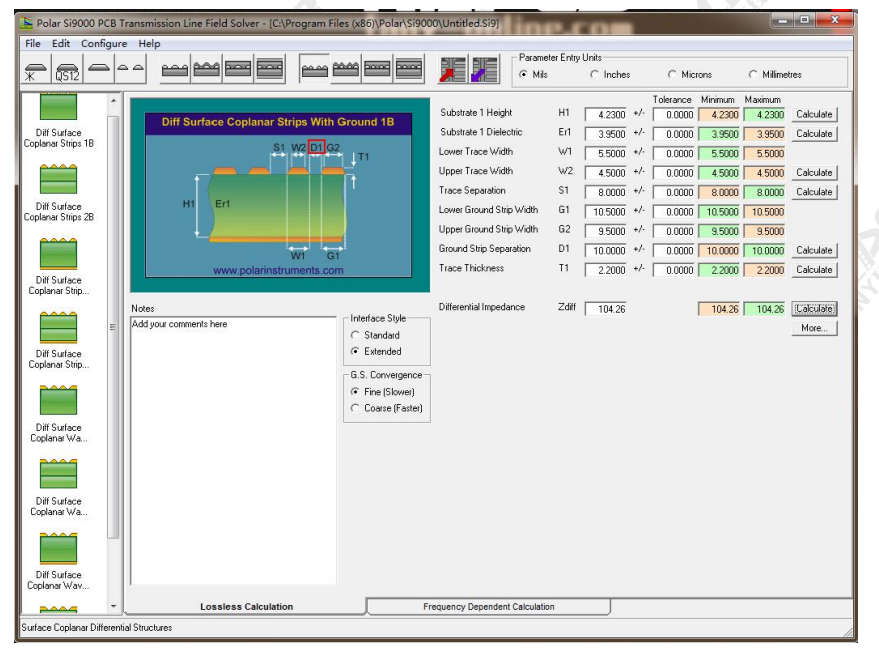879x669 pixels.
Task: Click Calculate for Differential Impedance Zdiff
Action: (814, 309)
